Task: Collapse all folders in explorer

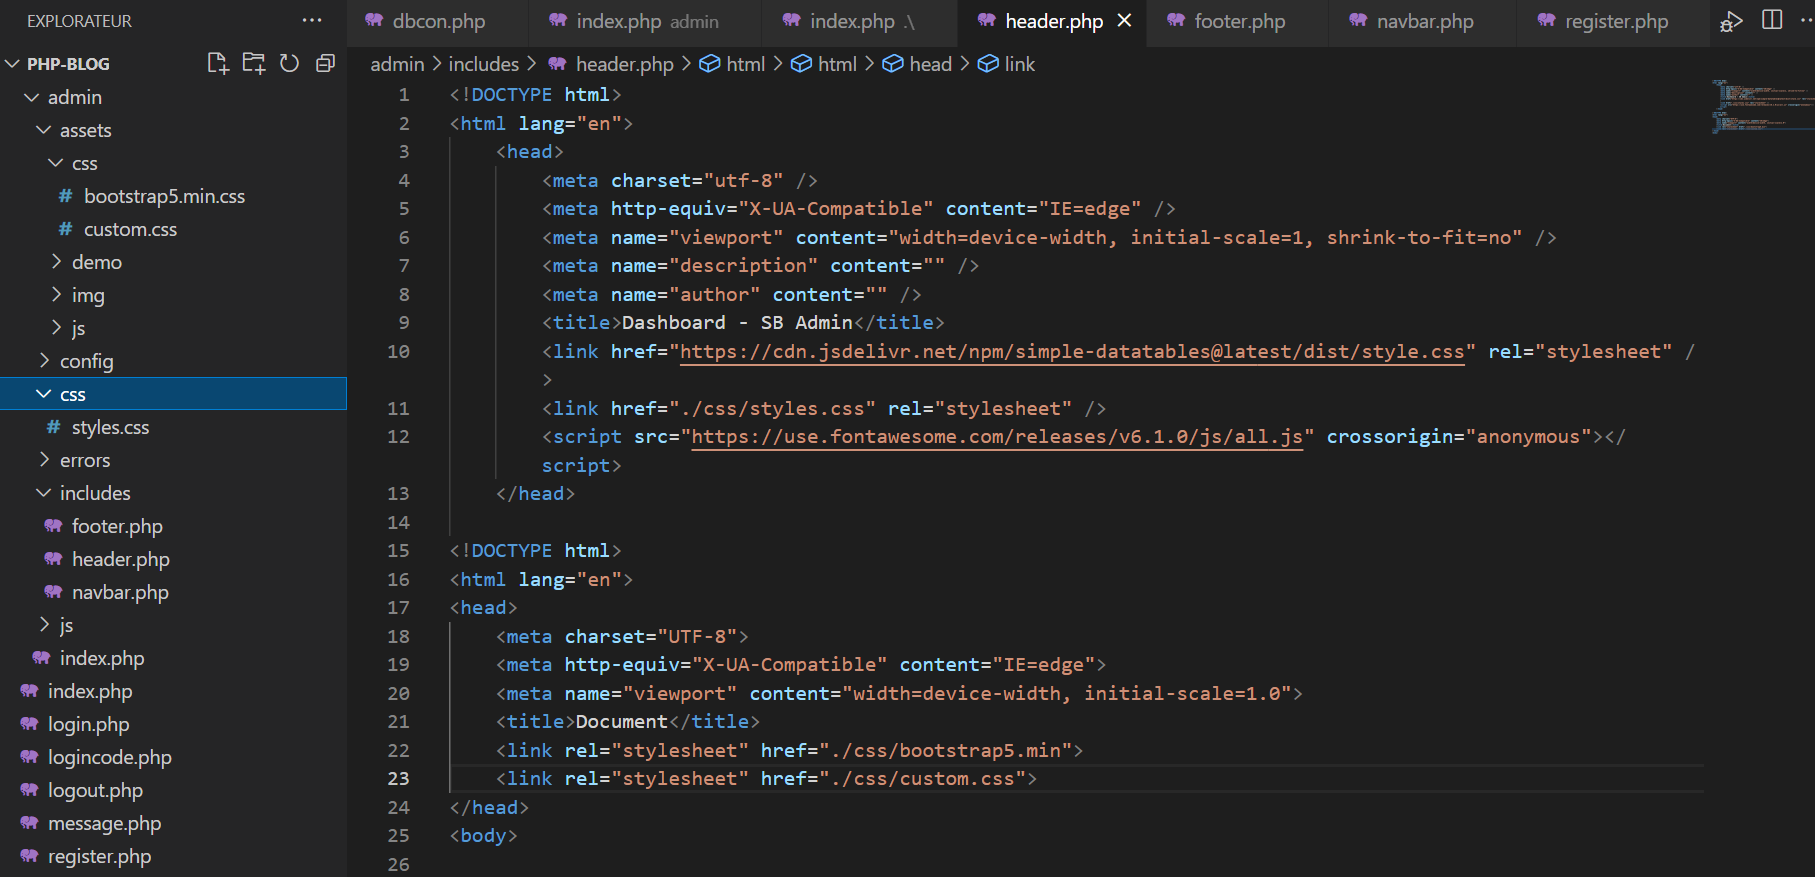Action: (x=325, y=64)
